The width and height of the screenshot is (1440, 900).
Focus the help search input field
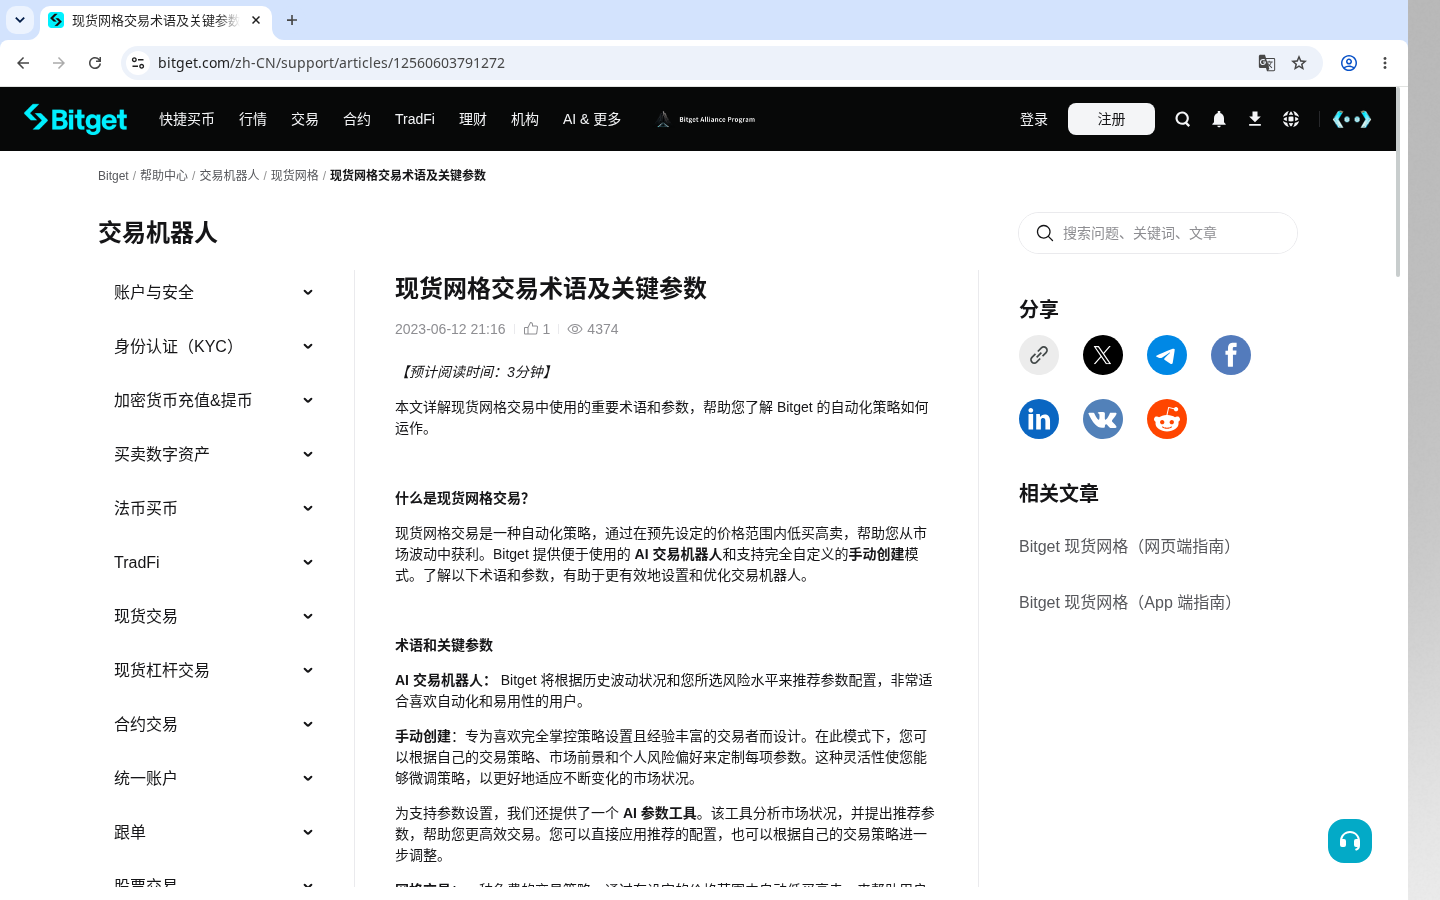coord(1158,233)
